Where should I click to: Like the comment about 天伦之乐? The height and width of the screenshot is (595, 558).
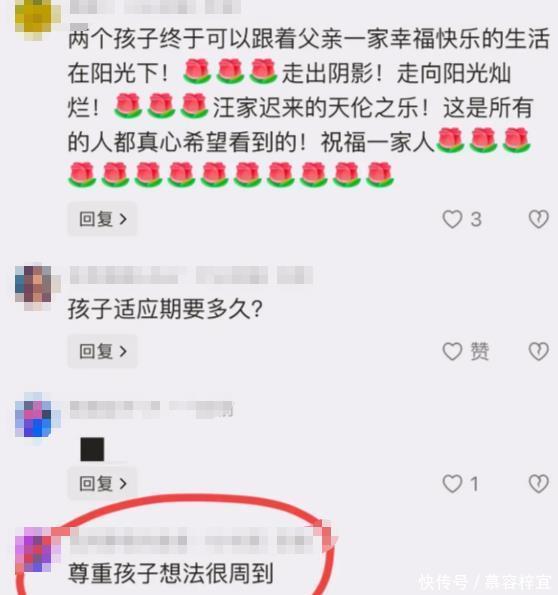coord(452,219)
